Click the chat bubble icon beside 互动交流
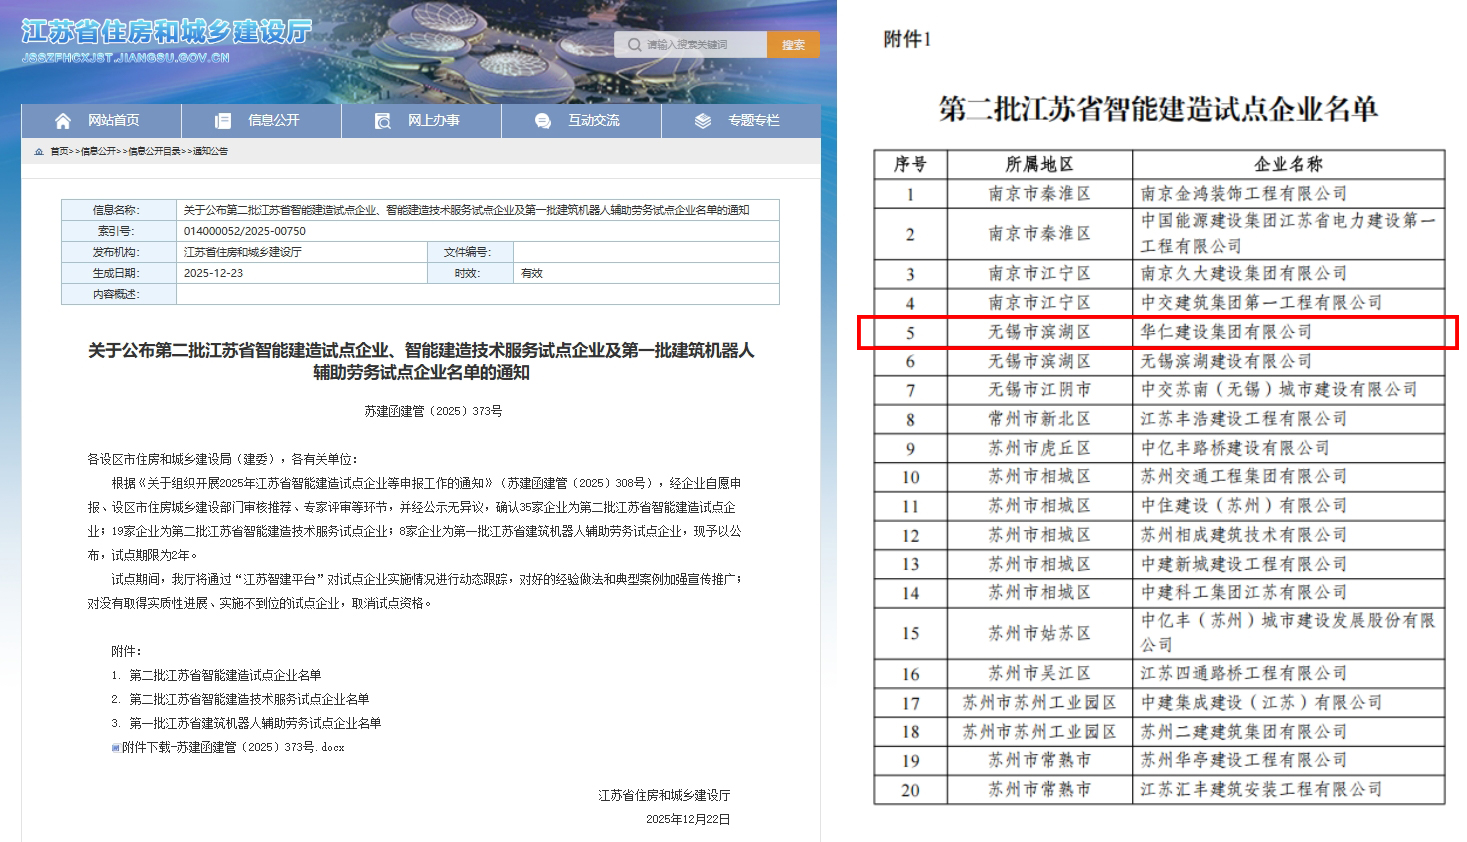Viewport: 1467px width, 842px height. coord(542,121)
